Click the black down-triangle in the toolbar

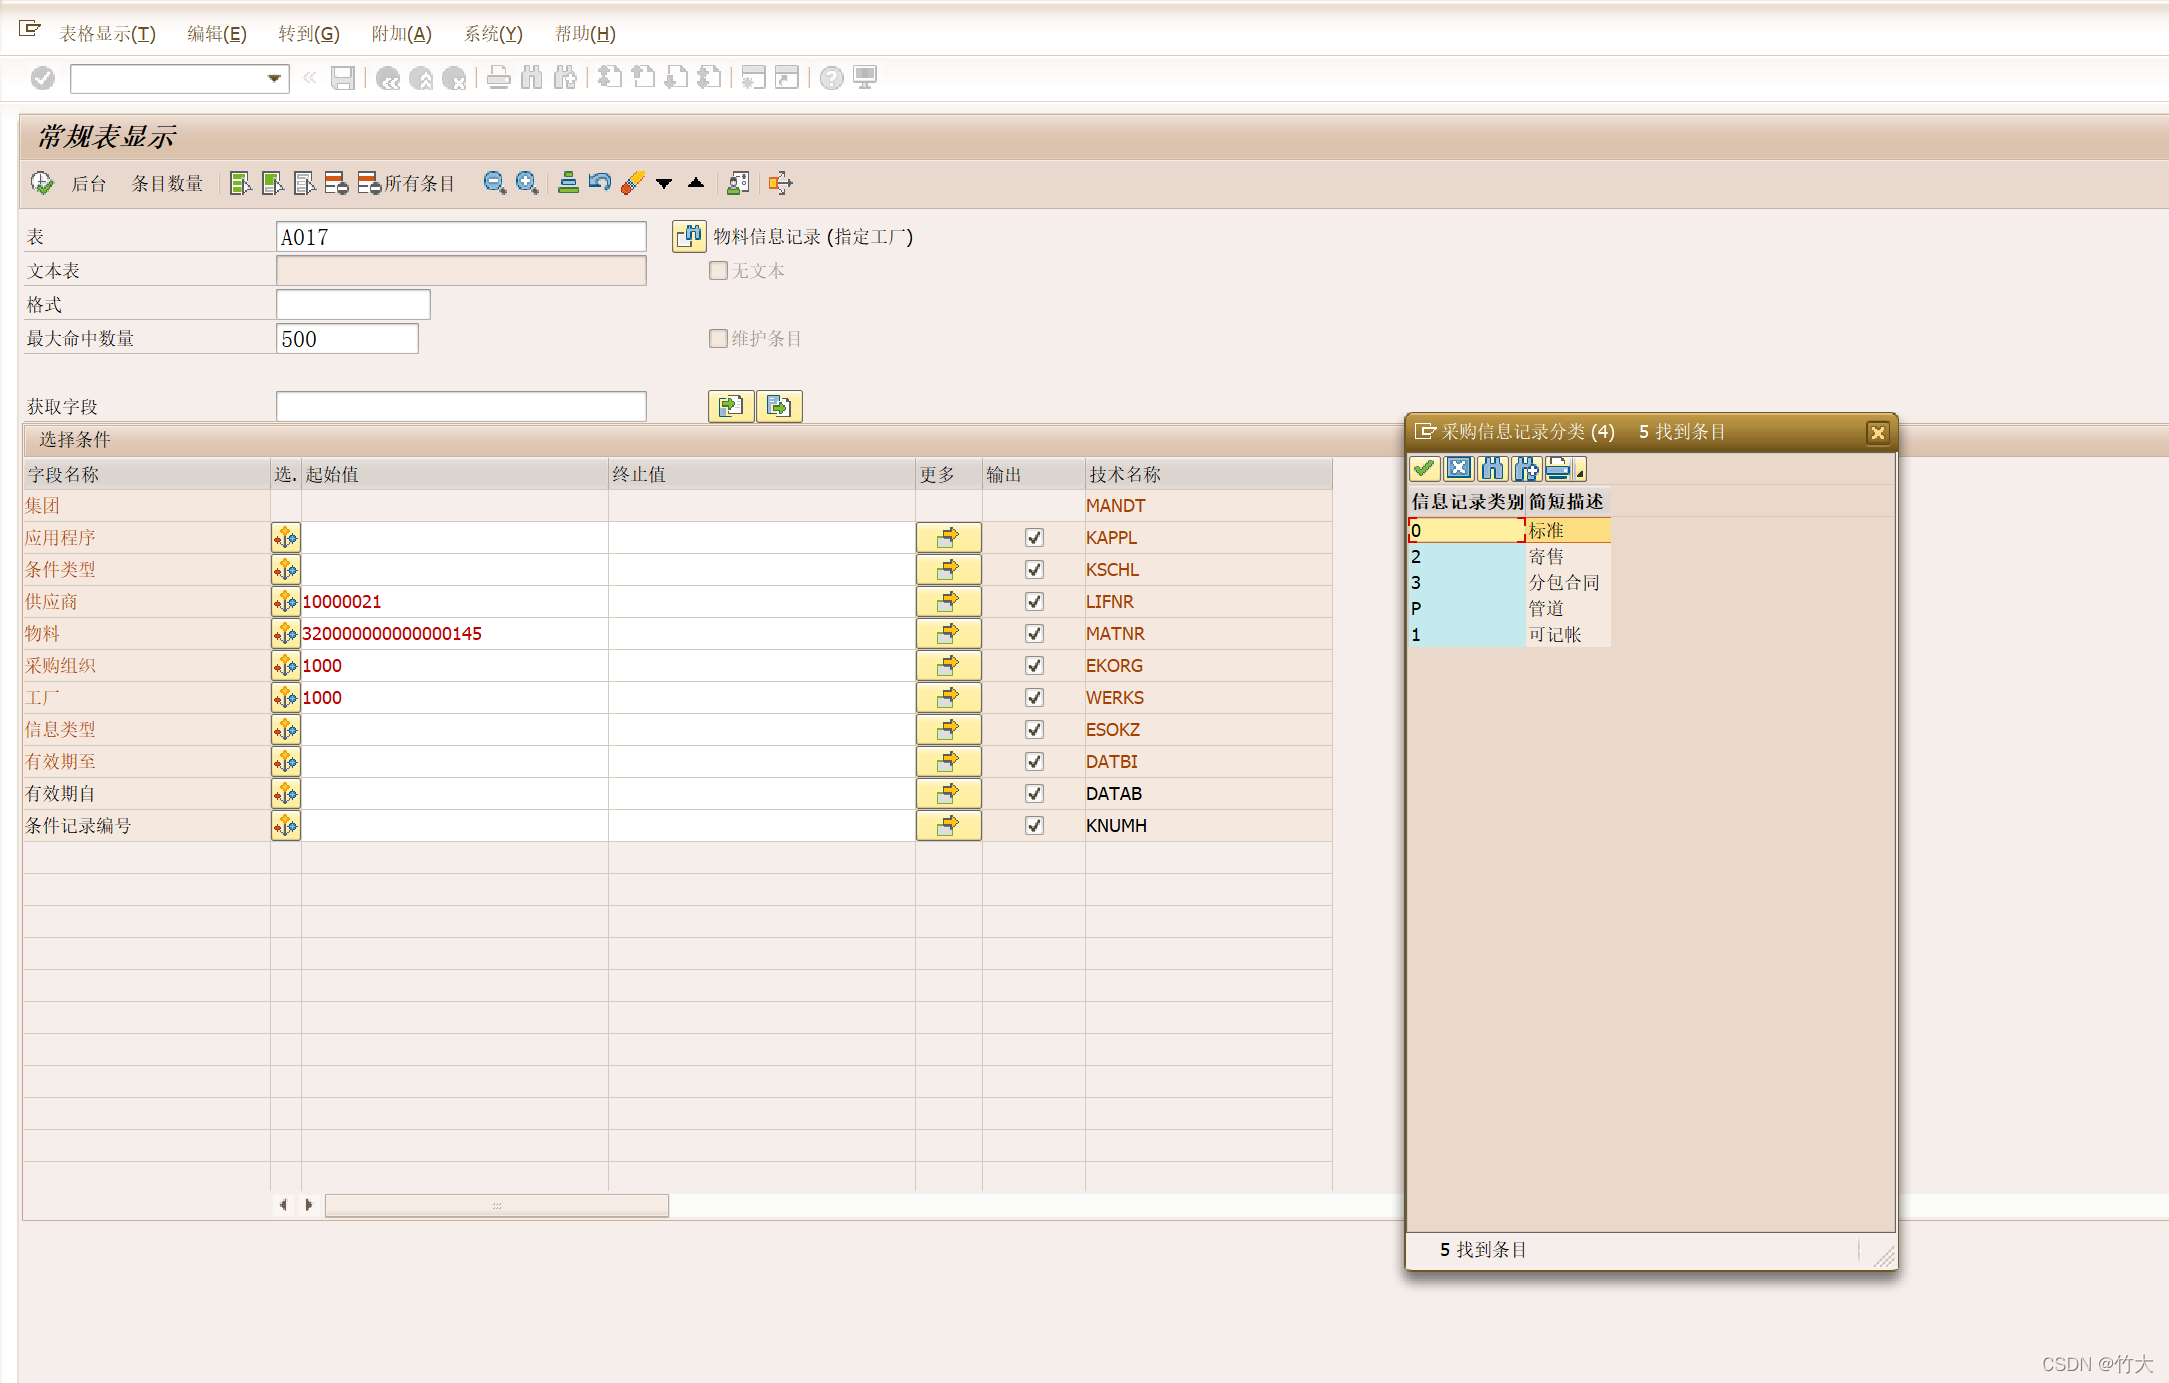[664, 183]
